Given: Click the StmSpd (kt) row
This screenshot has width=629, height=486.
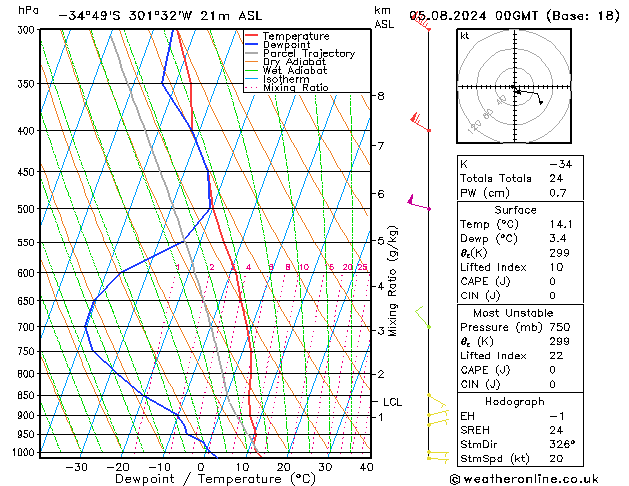Looking at the screenshot, I should (520, 459).
